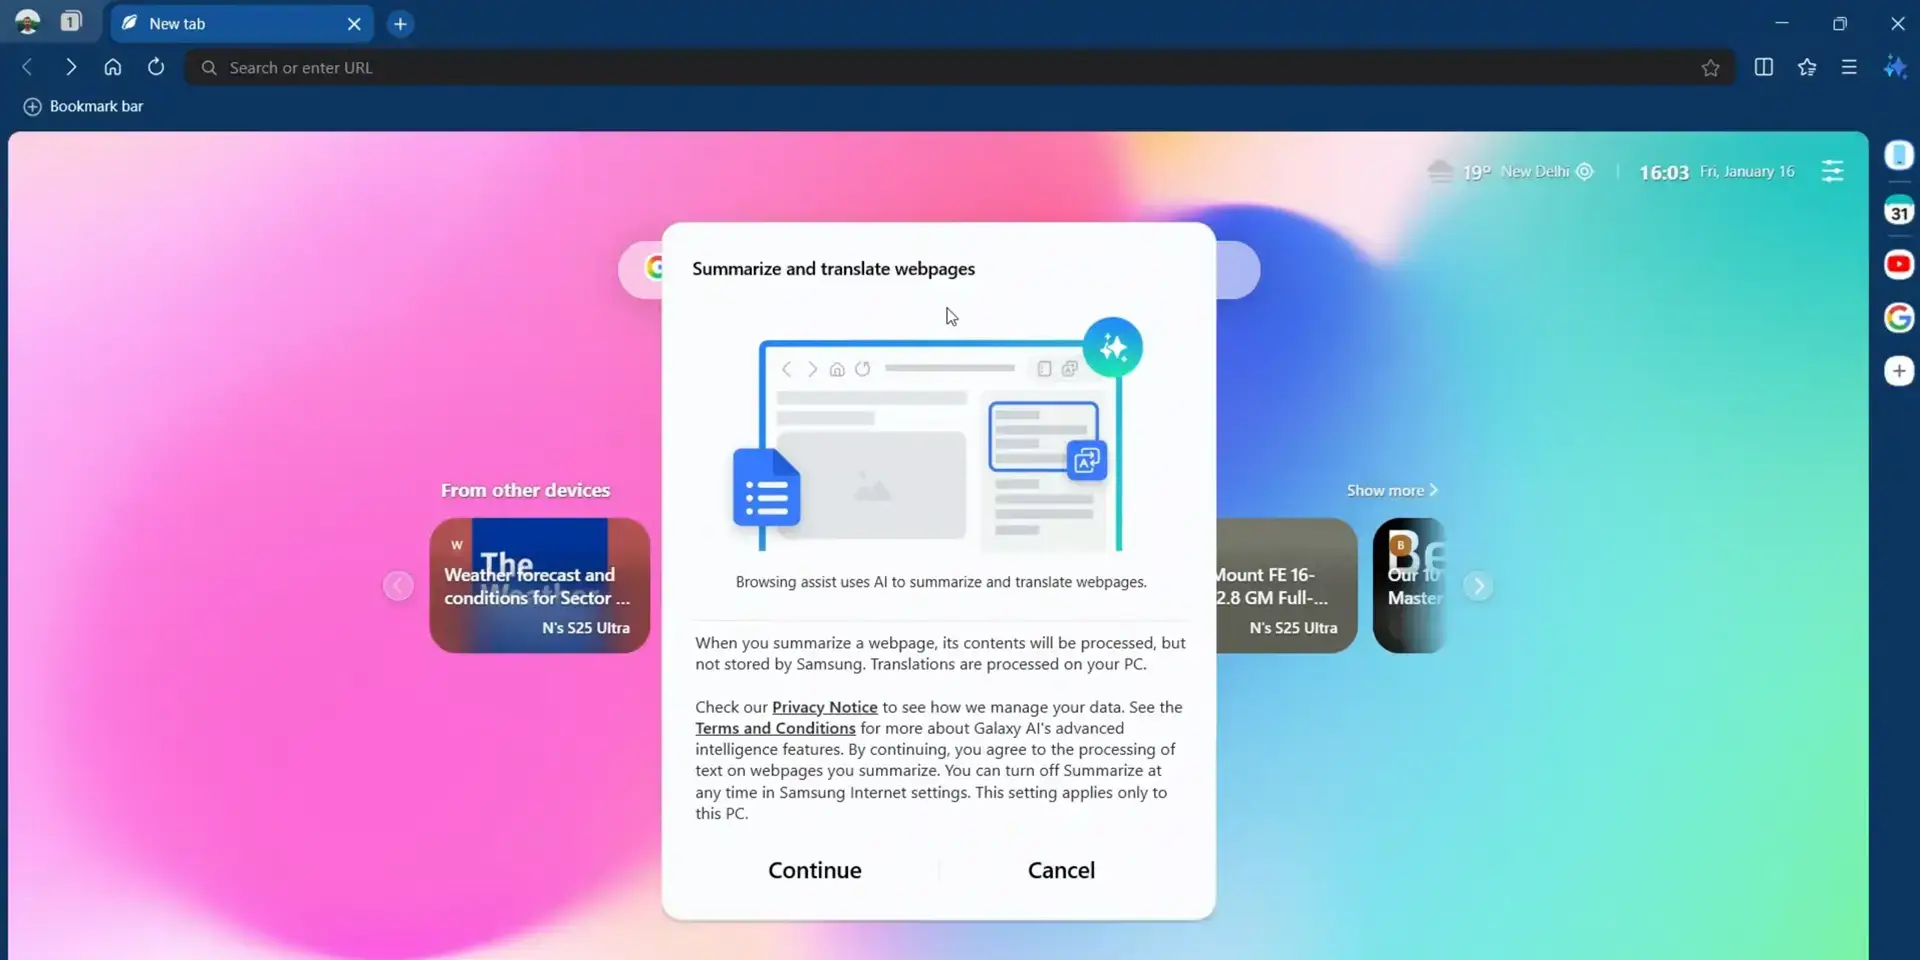Open the browser hamburger menu
Viewport: 1920px width, 960px height.
tap(1849, 67)
